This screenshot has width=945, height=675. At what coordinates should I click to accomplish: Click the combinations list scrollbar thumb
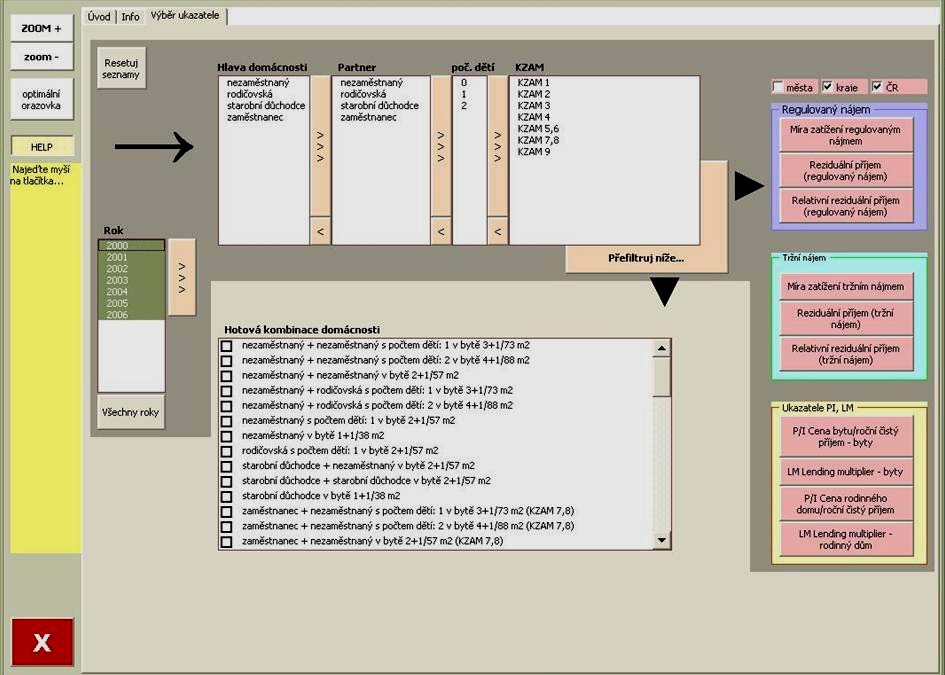(661, 377)
